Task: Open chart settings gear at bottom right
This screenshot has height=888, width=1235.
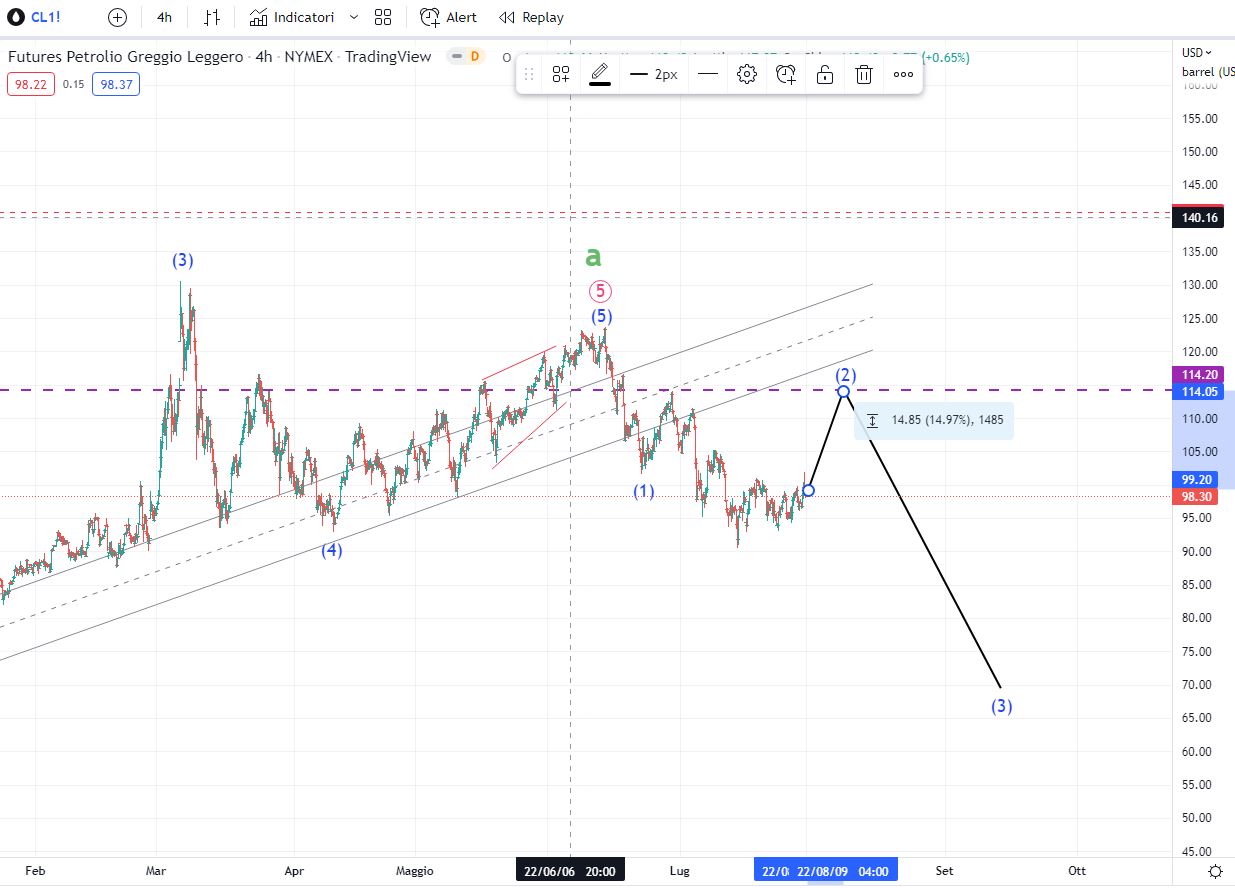Action: click(1215, 871)
